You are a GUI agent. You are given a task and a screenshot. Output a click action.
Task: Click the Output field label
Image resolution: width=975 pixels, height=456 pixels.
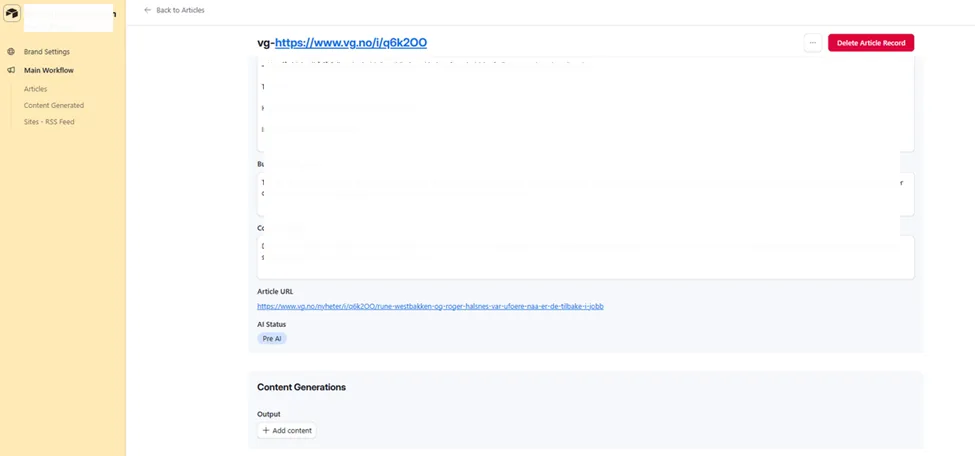[269, 414]
